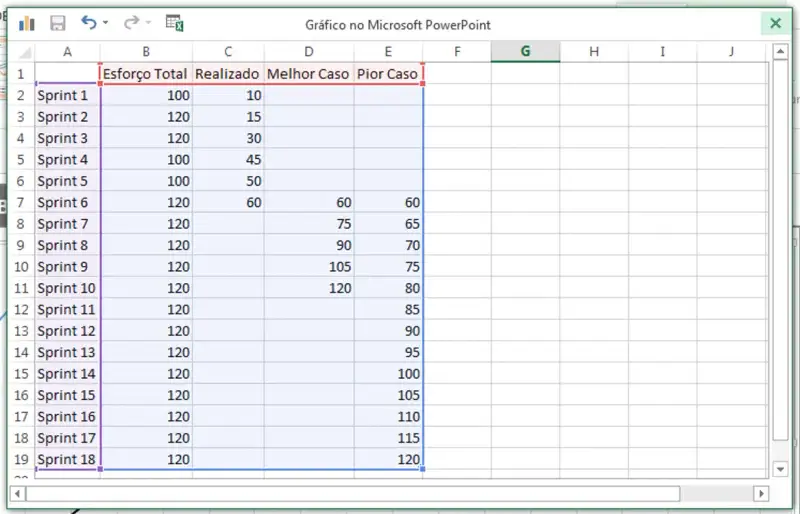This screenshot has height=514, width=800.
Task: Select the 'Melhor Caso' header cell
Action: [x=309, y=74]
